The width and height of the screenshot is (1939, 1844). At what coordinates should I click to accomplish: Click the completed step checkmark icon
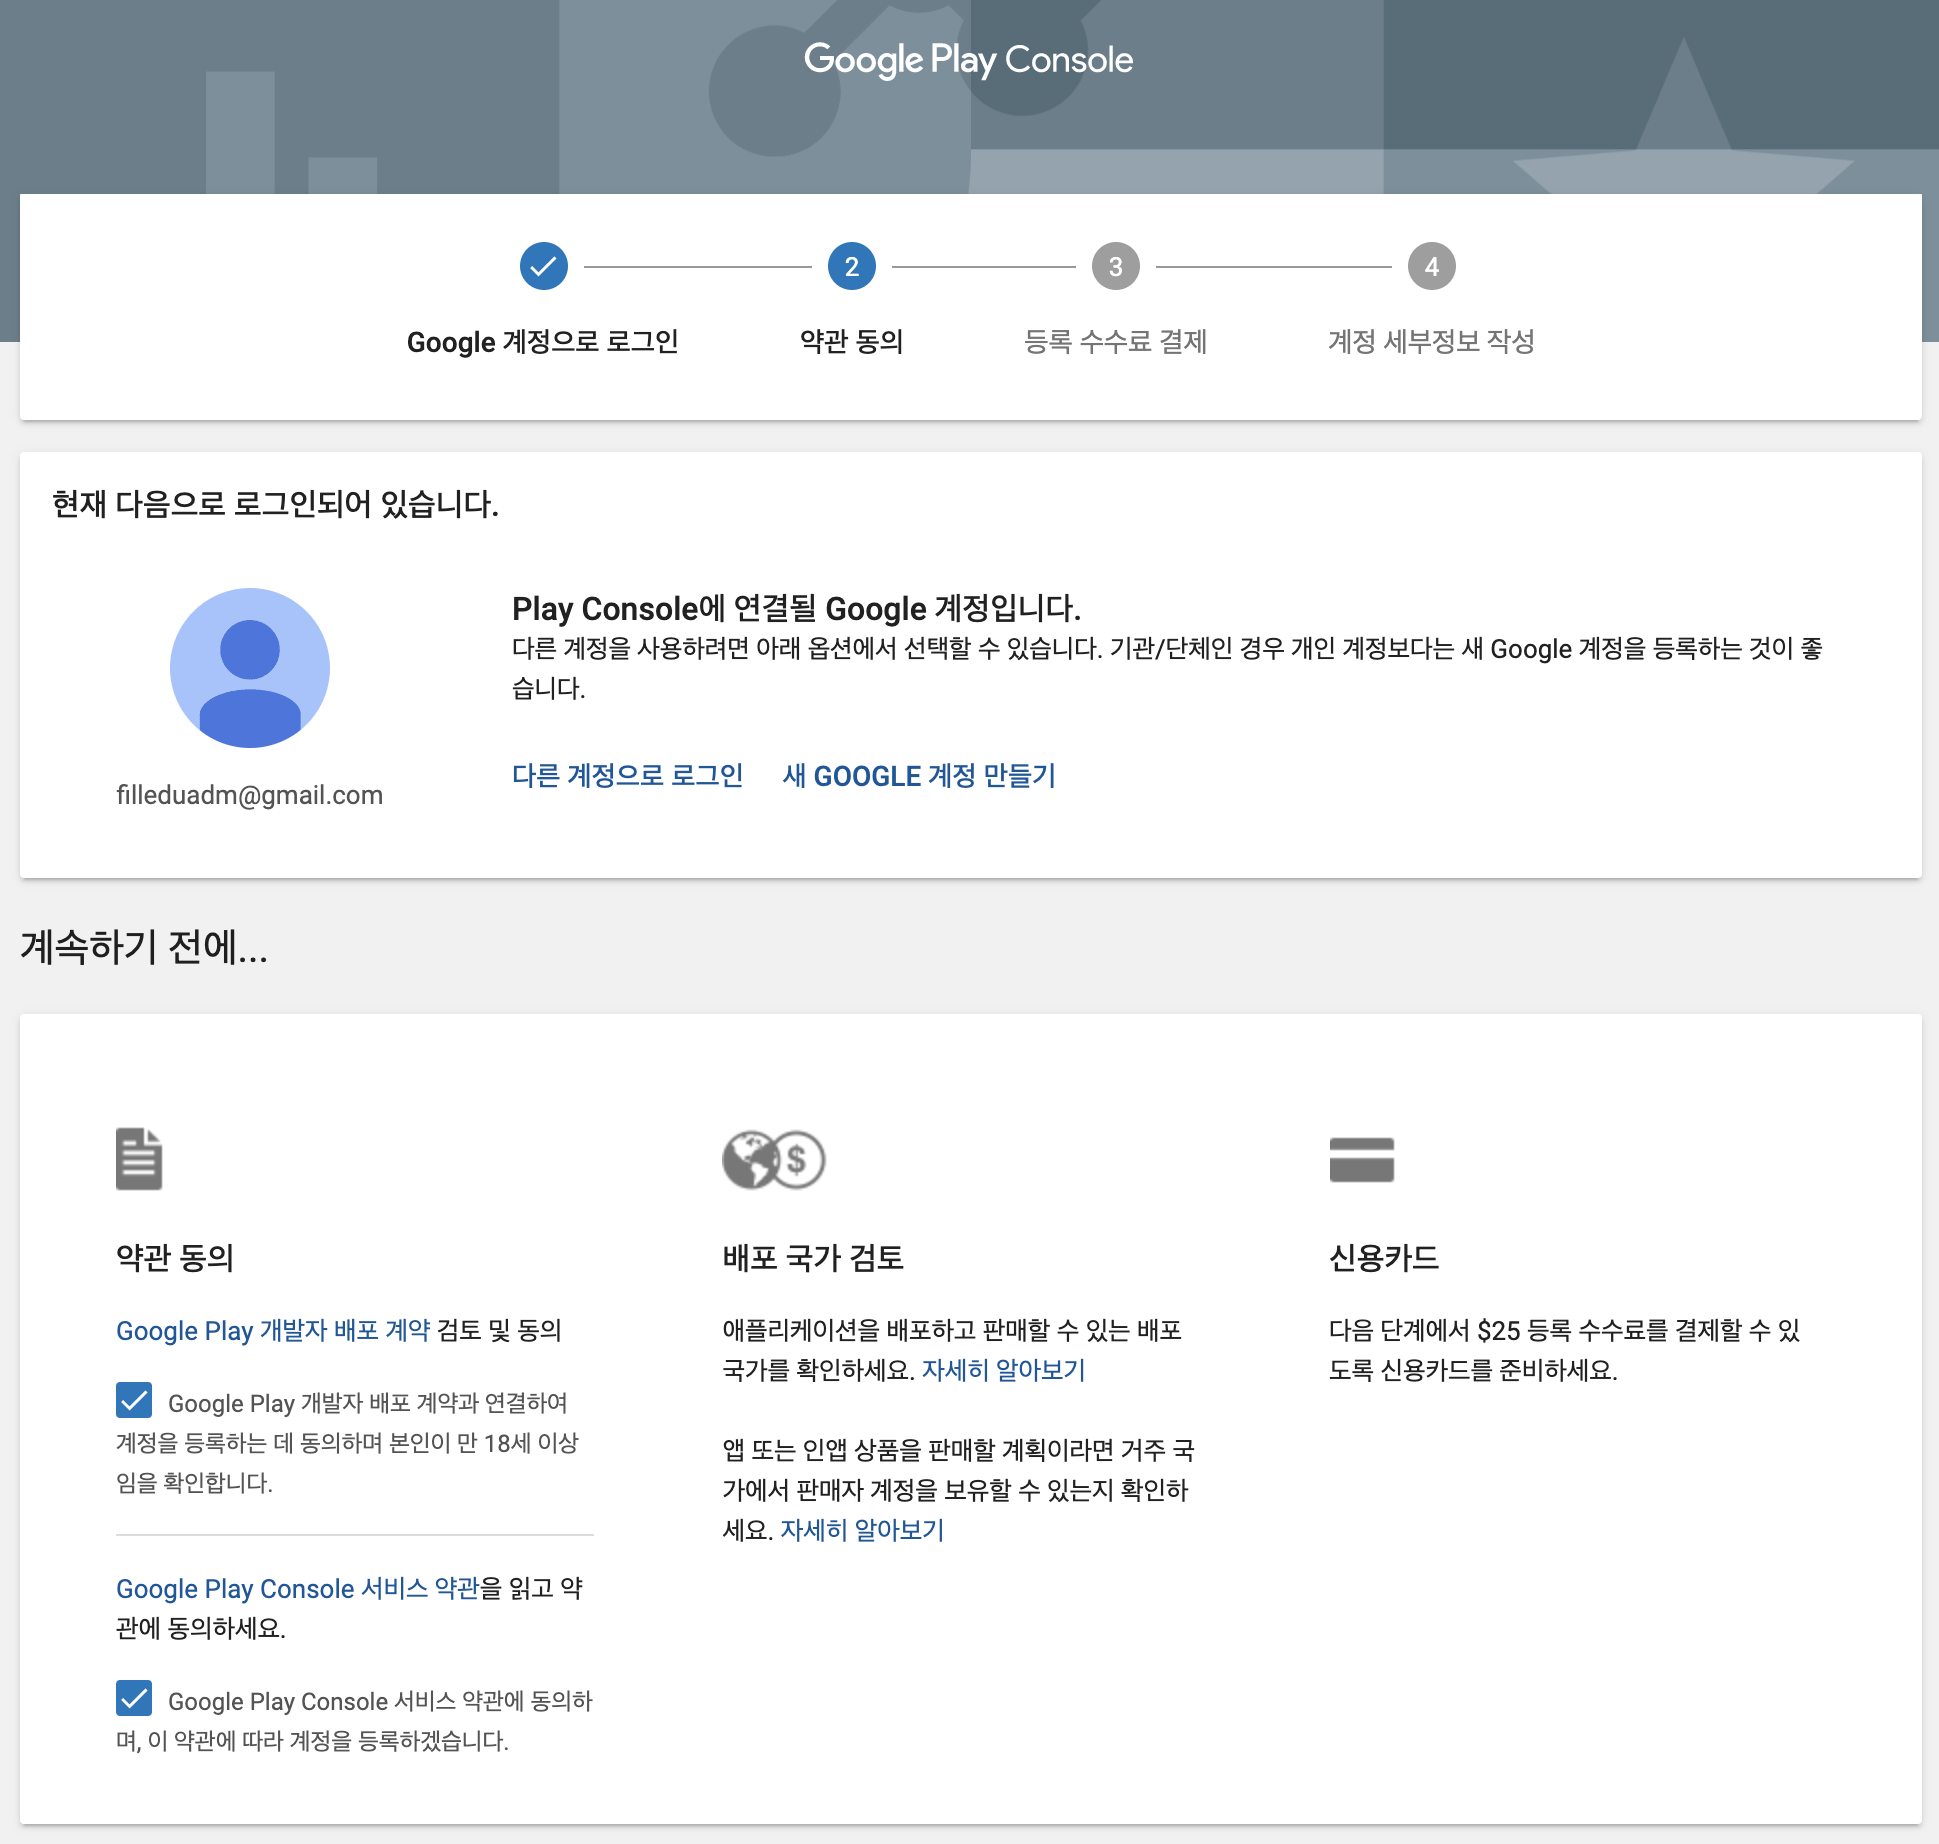(544, 266)
